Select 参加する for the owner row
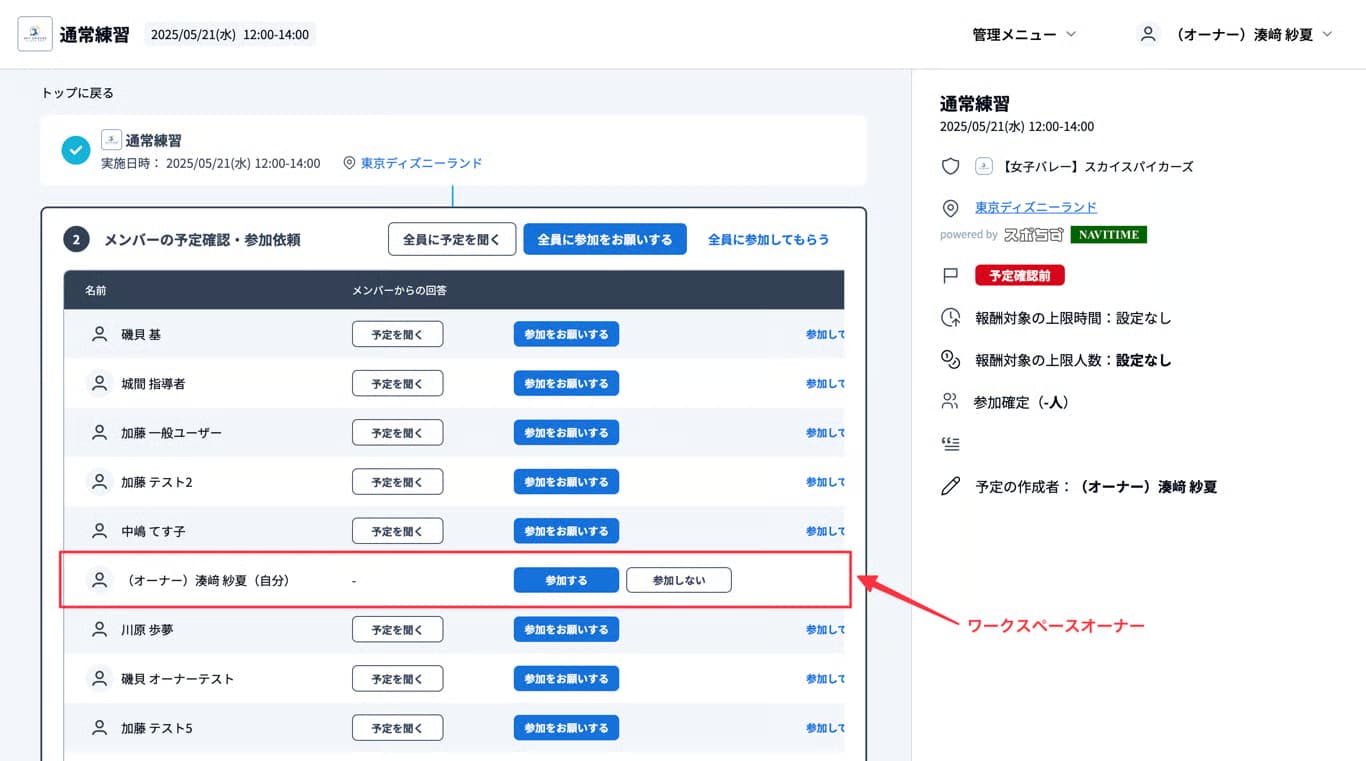1366x761 pixels. 566,580
